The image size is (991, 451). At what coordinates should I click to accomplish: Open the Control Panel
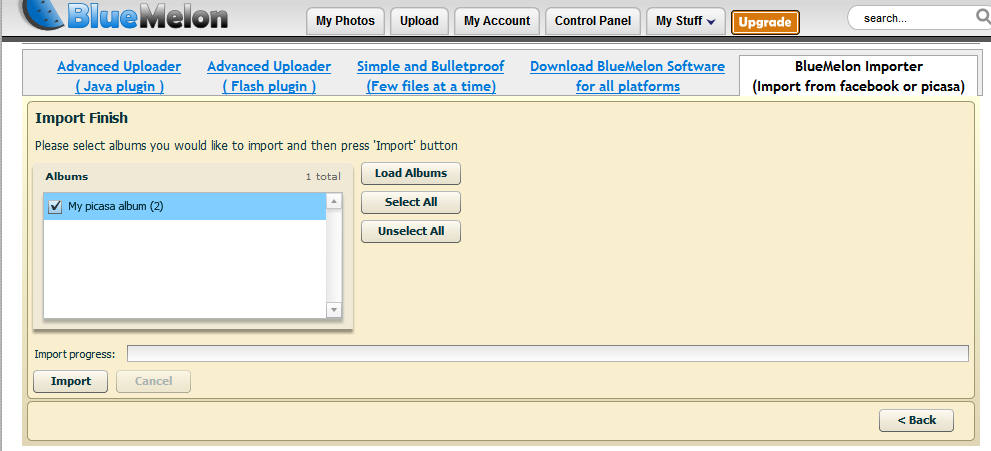click(x=593, y=21)
